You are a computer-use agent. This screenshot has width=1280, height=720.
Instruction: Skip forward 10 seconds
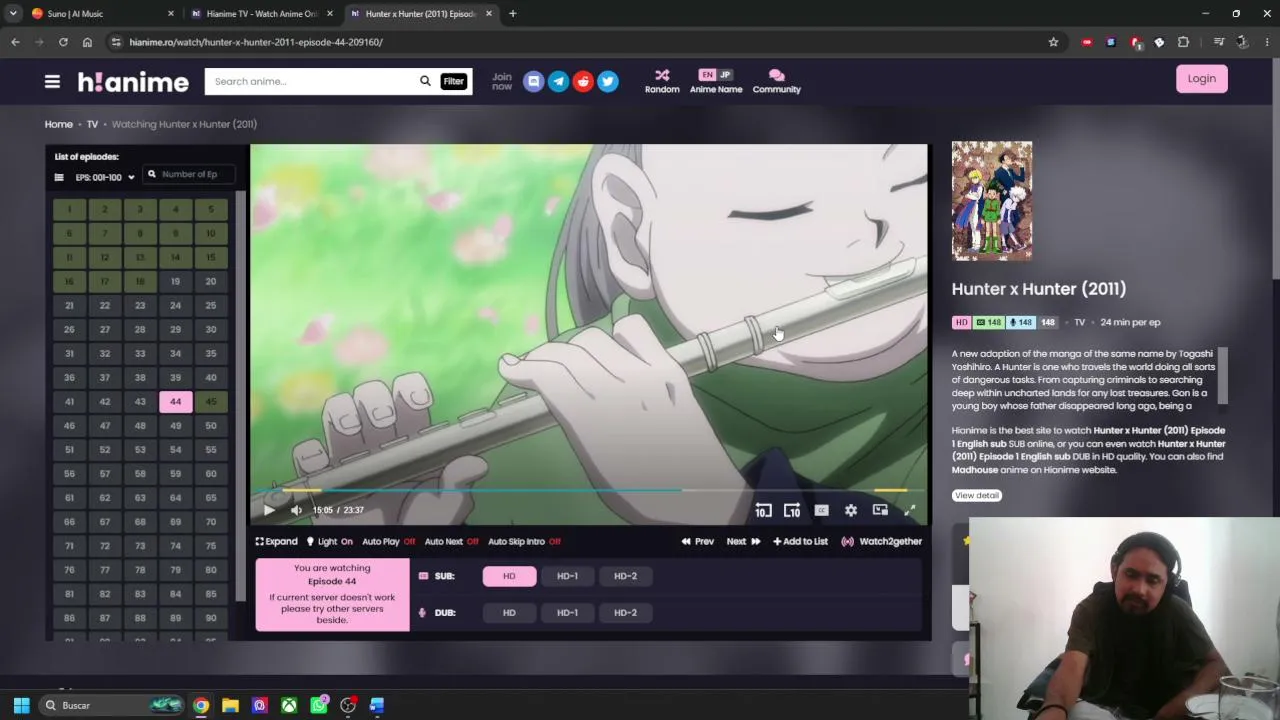point(792,510)
